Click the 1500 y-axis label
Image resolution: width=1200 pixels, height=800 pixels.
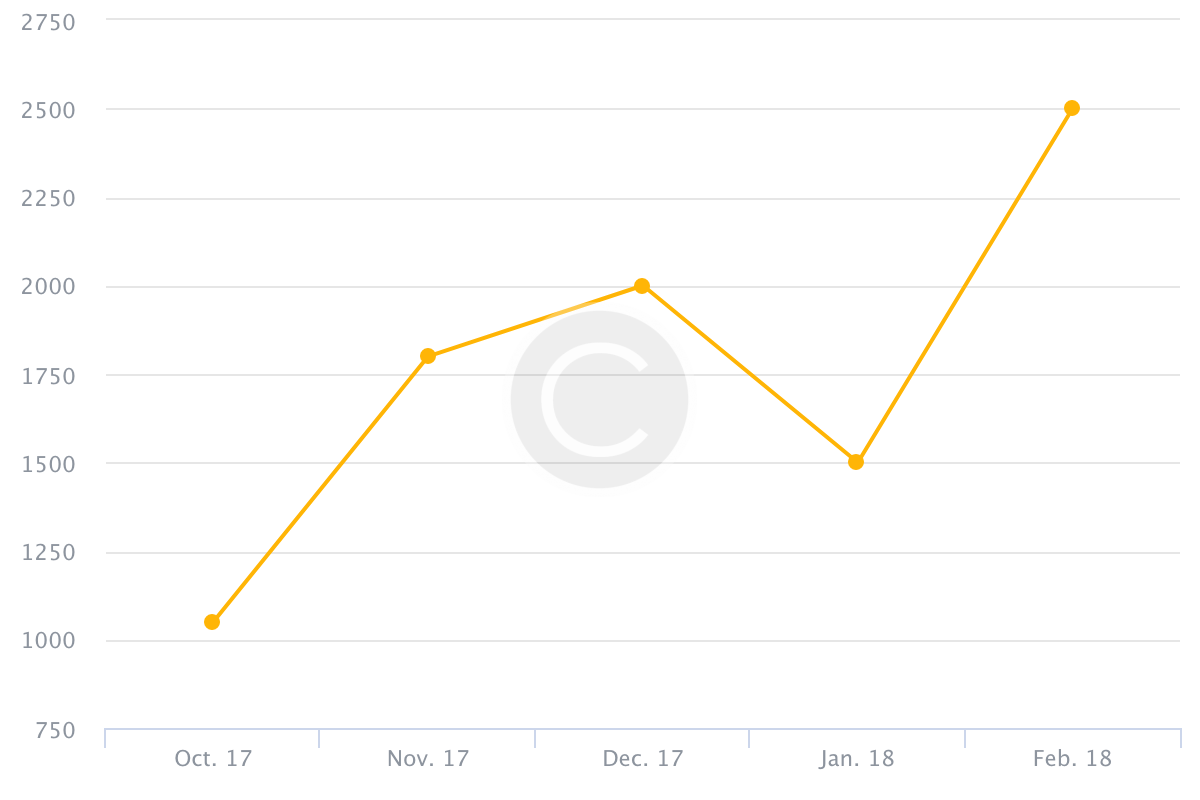click(x=48, y=464)
